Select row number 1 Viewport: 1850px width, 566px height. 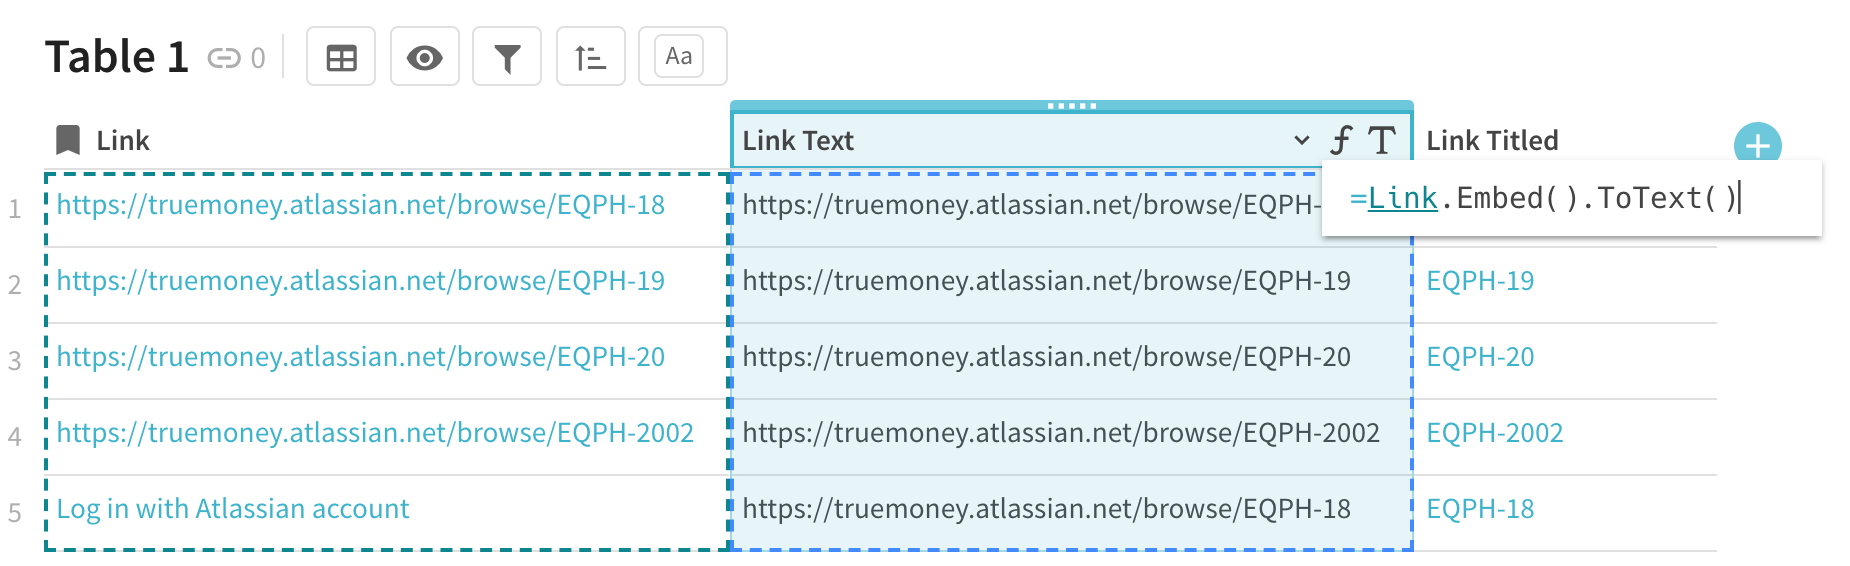tap(15, 209)
